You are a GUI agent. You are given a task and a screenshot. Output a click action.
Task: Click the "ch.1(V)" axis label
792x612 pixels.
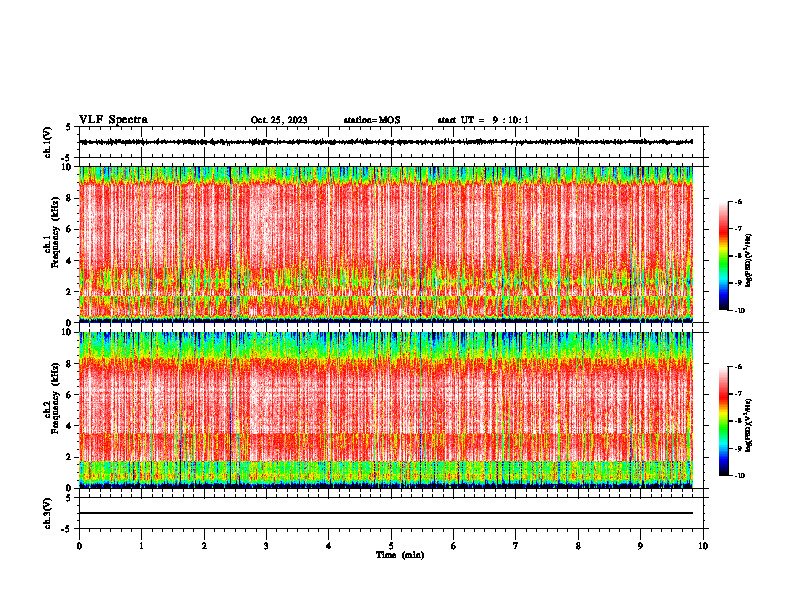tap(48, 142)
